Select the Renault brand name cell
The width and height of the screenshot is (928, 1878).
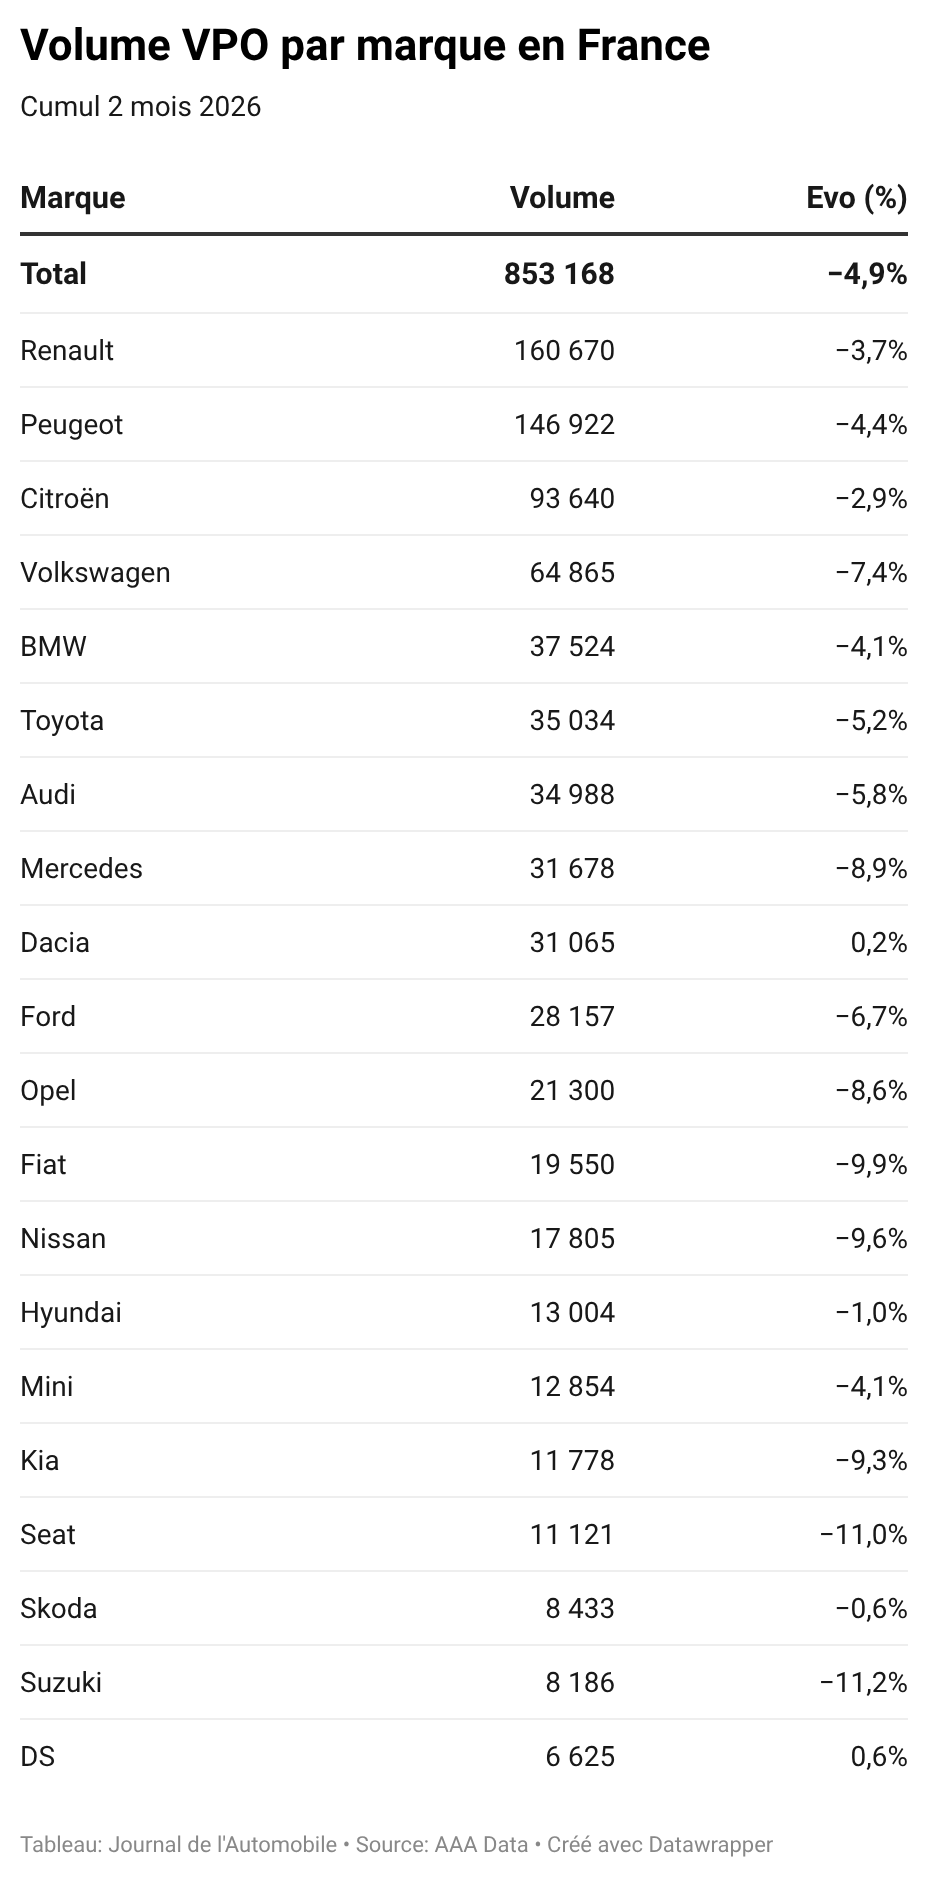[67, 350]
